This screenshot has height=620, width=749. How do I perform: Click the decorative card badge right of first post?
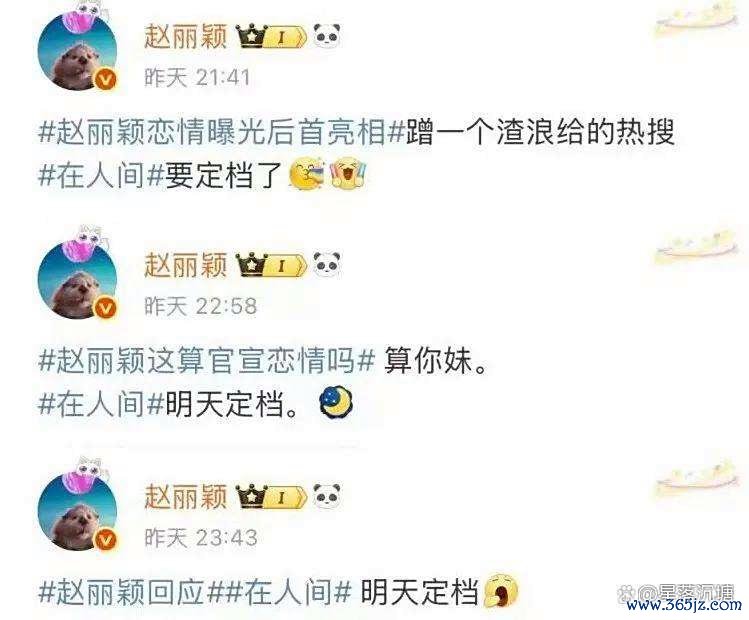697,20
